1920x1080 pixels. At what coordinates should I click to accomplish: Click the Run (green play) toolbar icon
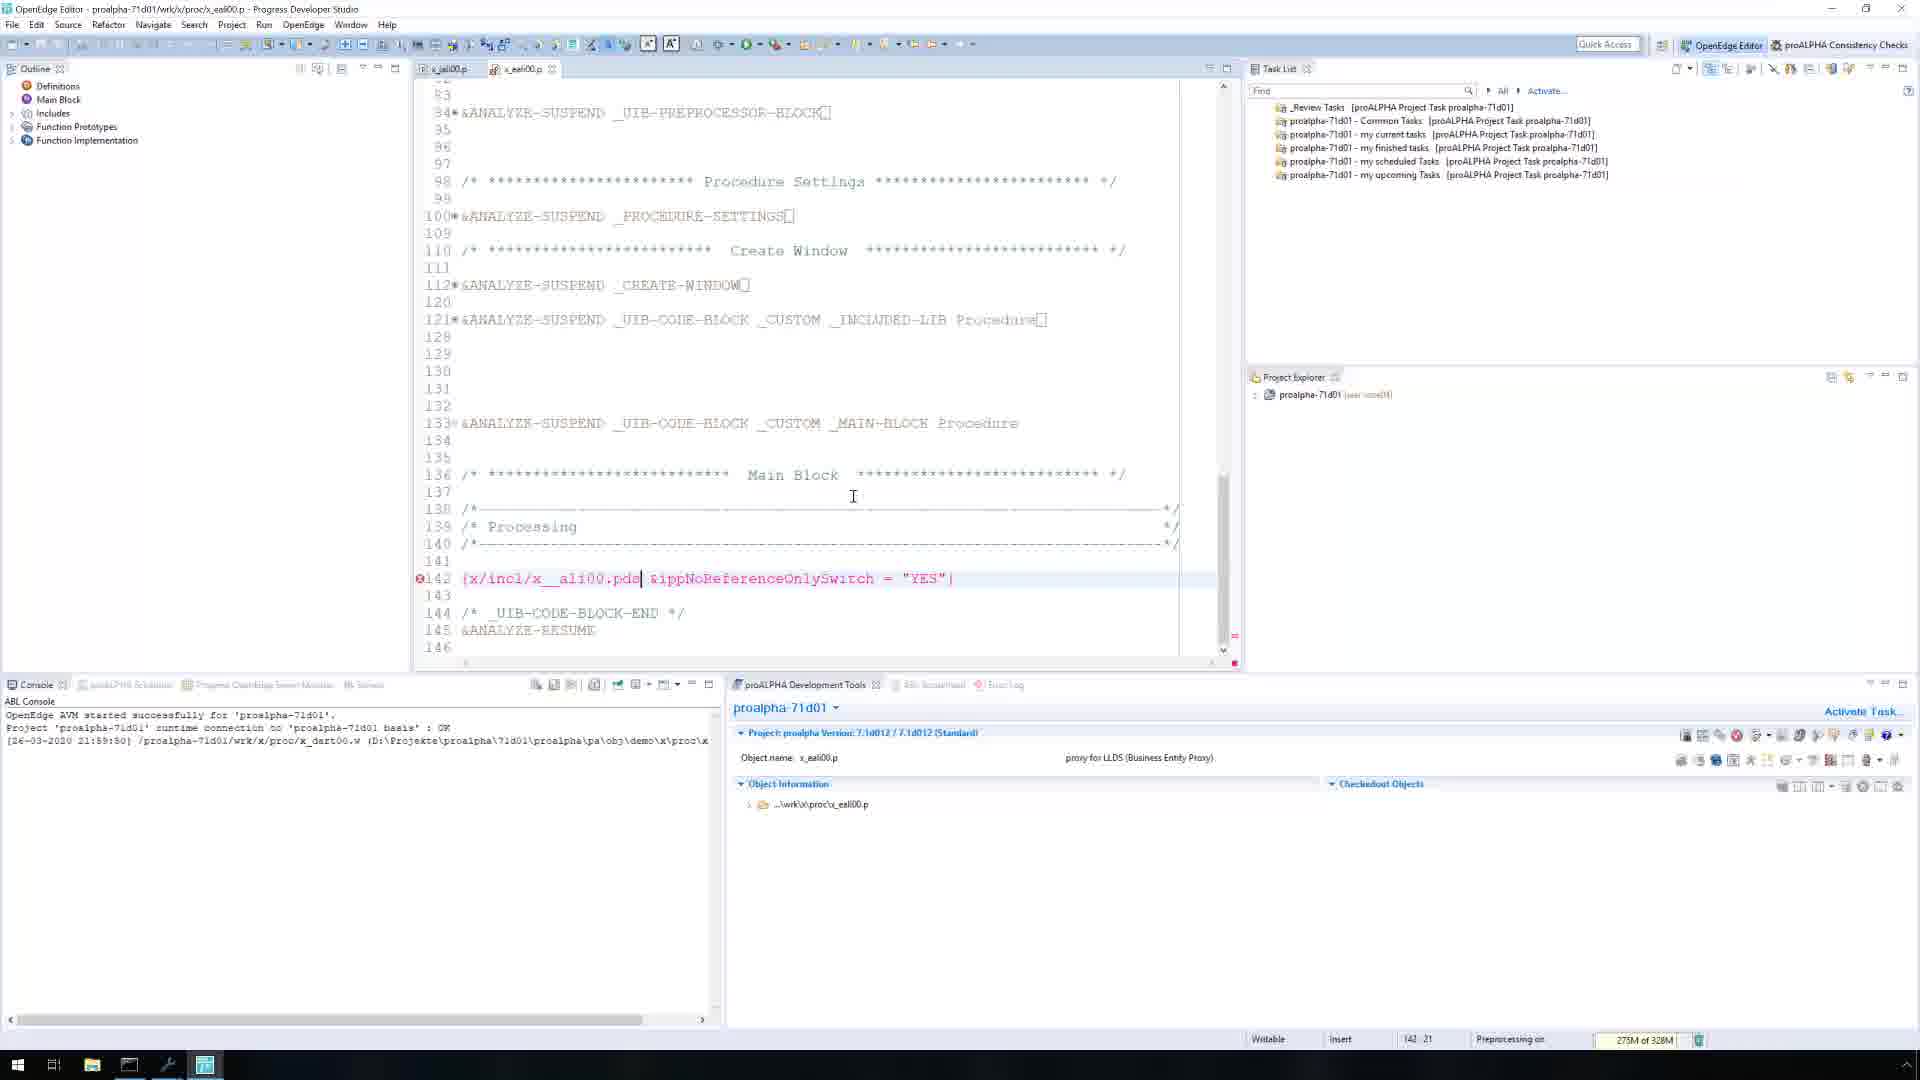coord(746,44)
